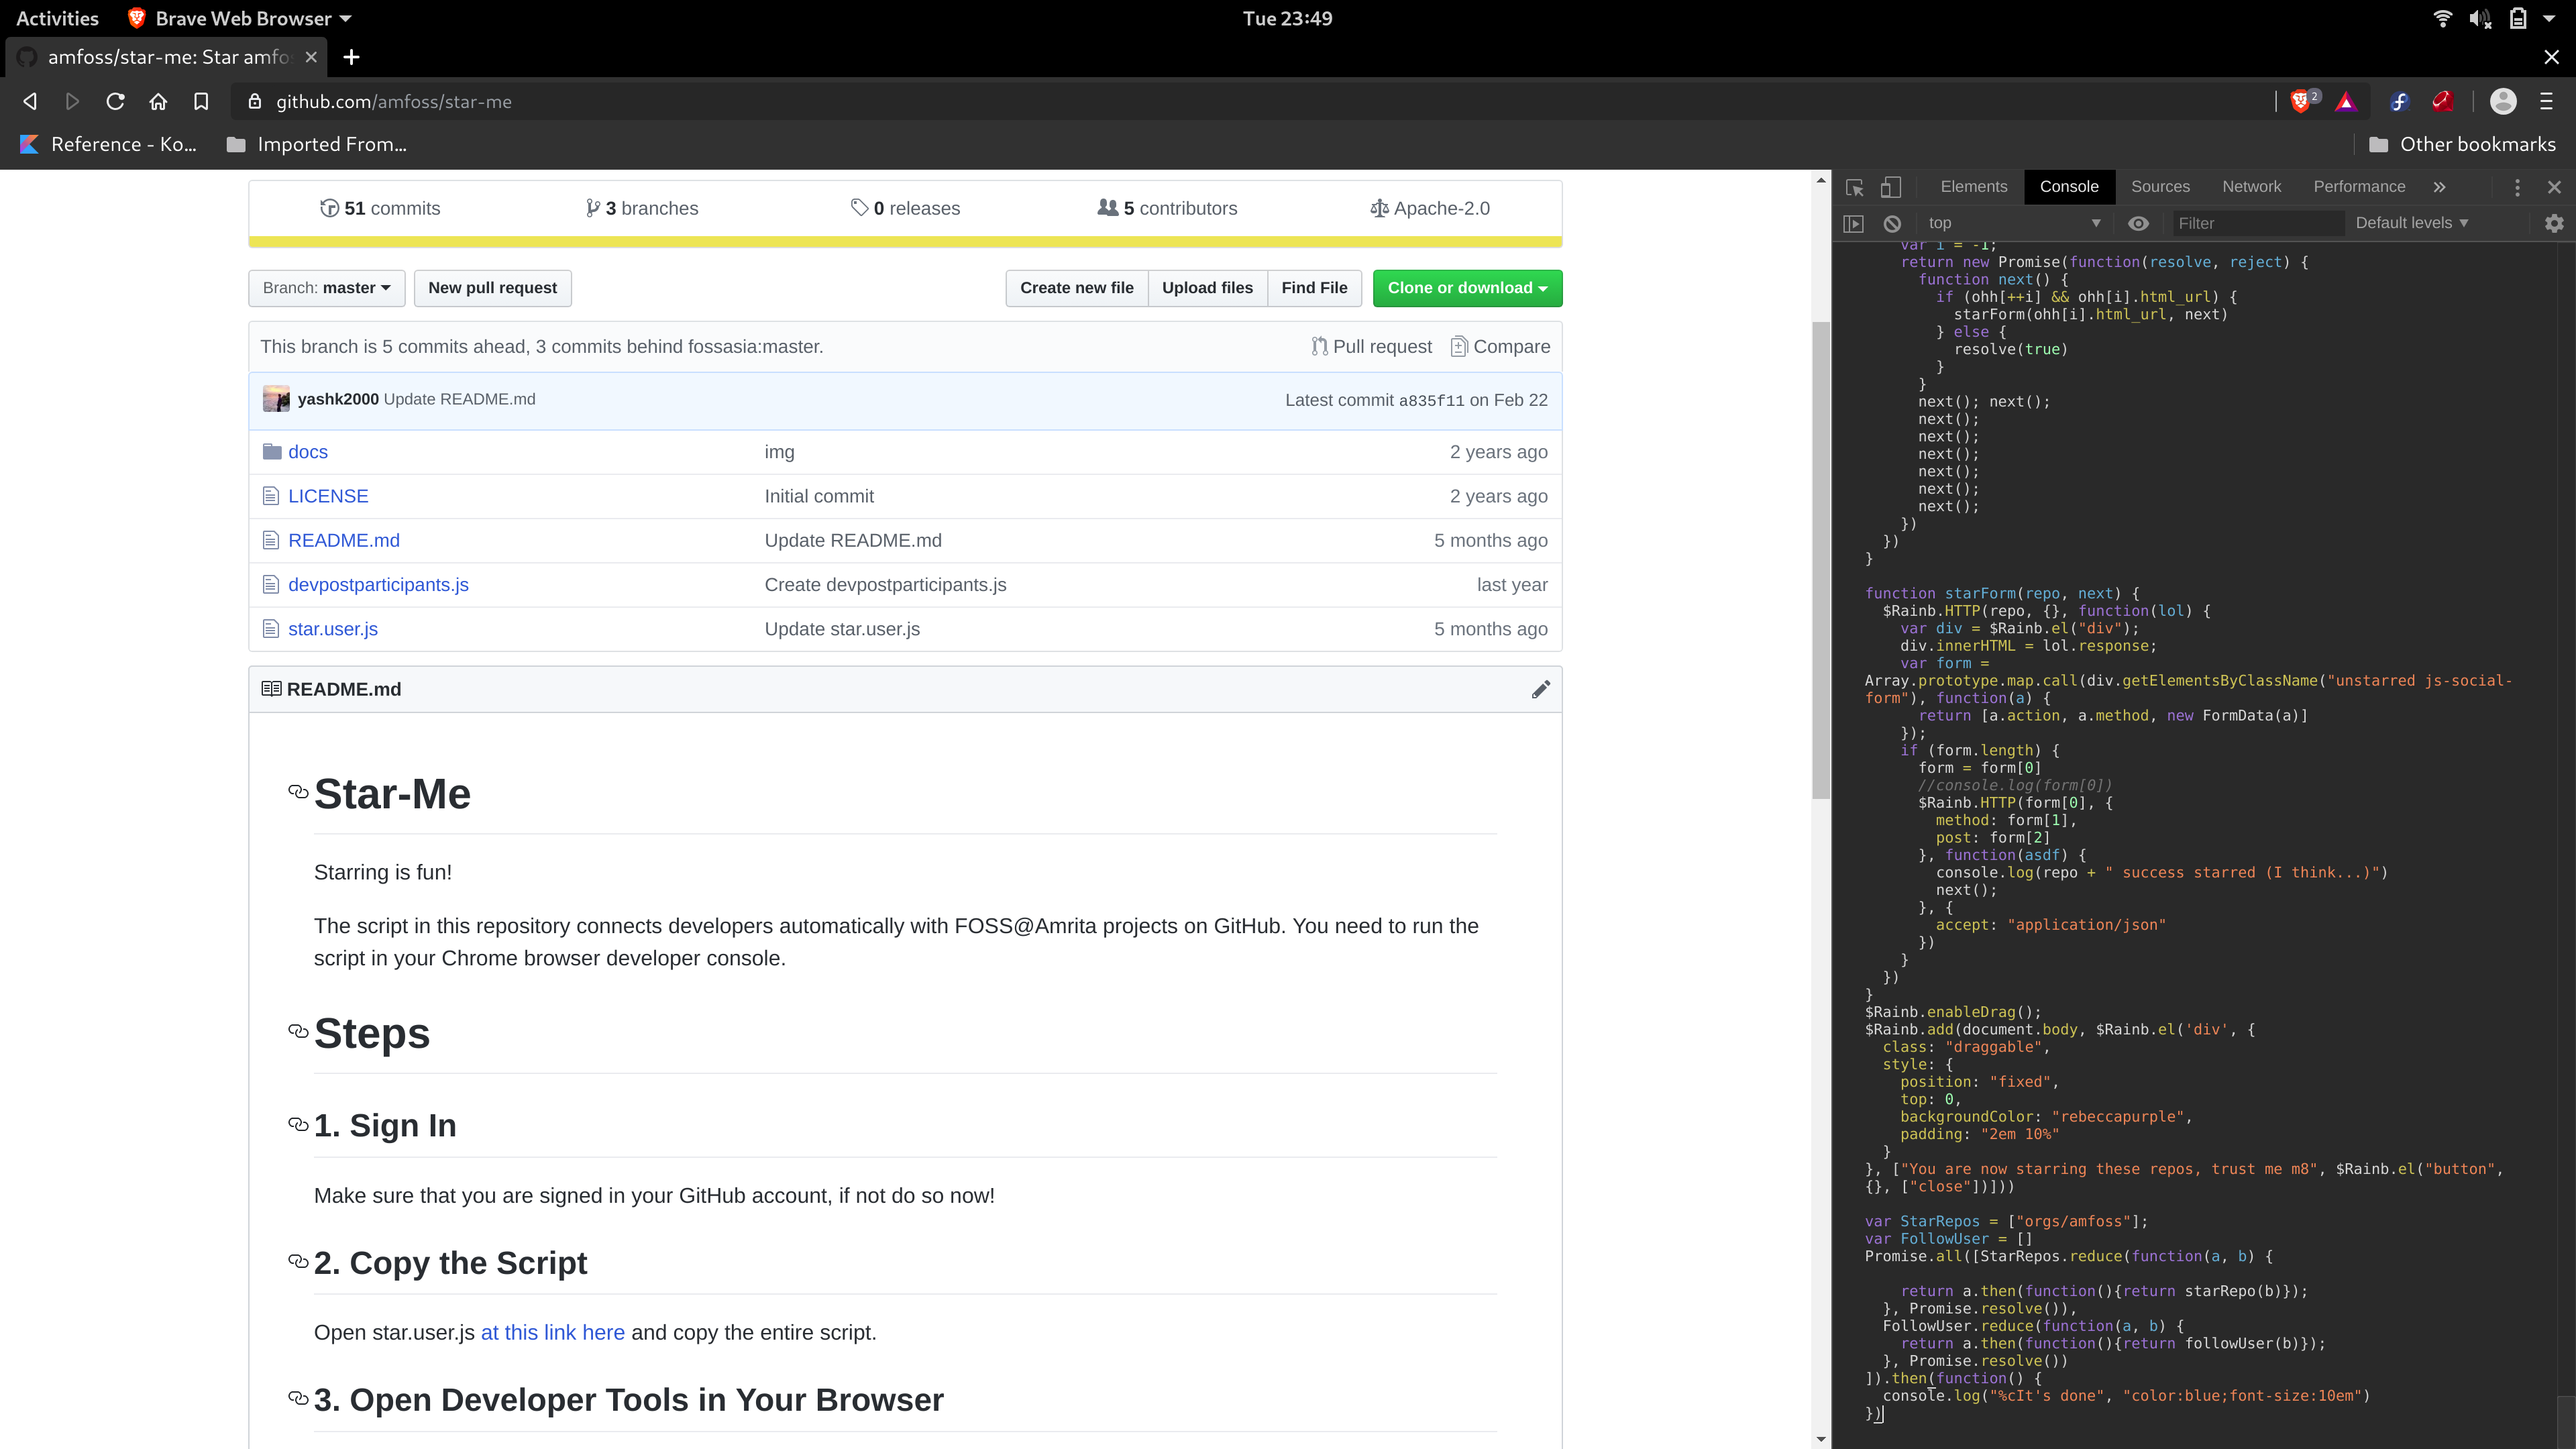Switch to the Elements tab in DevTools
Viewport: 2576px width, 1449px height.
(1973, 187)
